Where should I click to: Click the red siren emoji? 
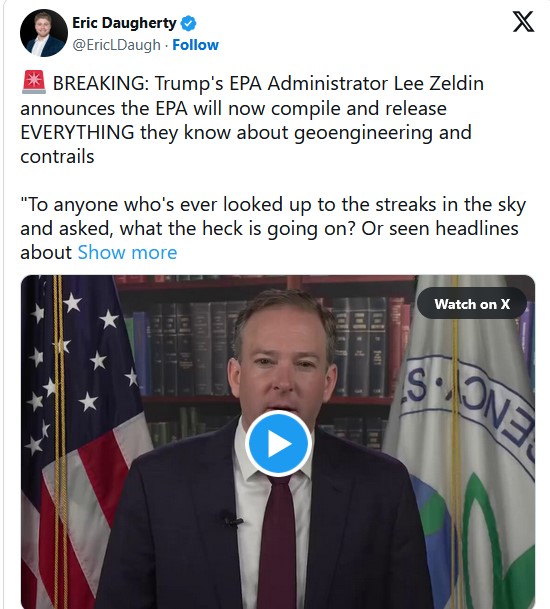[34, 82]
